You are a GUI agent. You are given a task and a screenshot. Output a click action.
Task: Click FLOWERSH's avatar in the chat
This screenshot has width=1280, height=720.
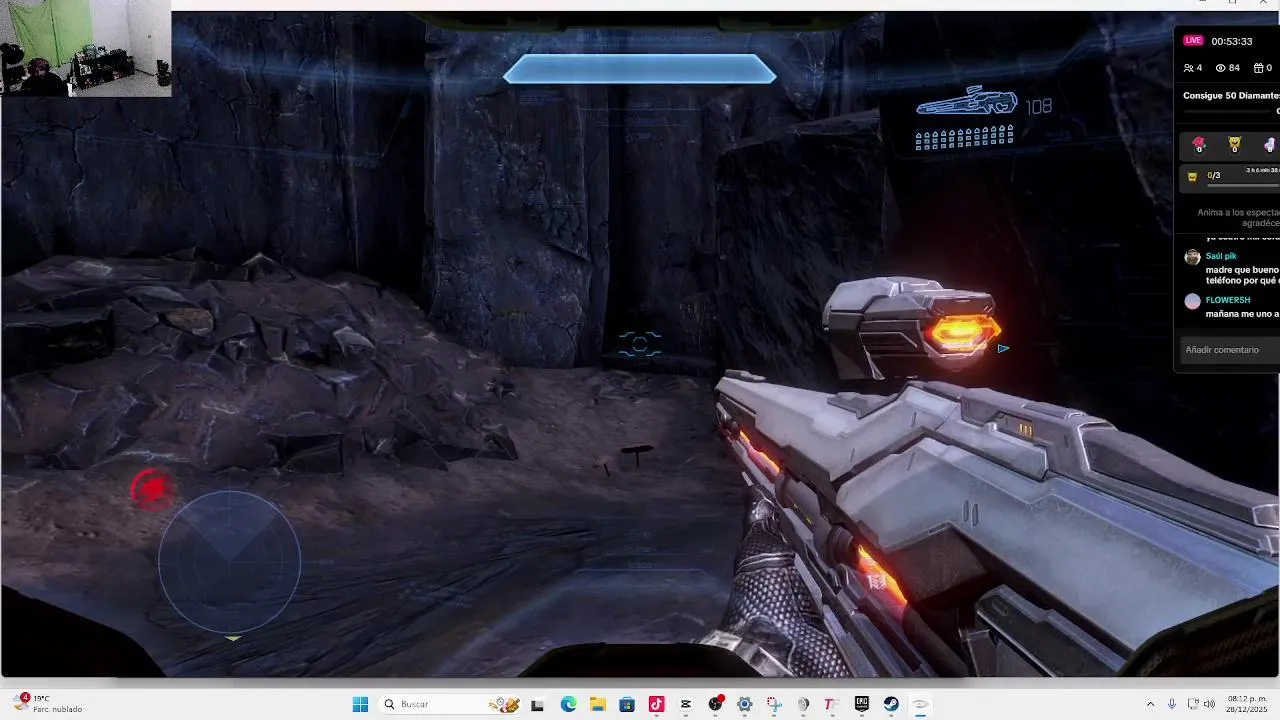pos(1192,301)
